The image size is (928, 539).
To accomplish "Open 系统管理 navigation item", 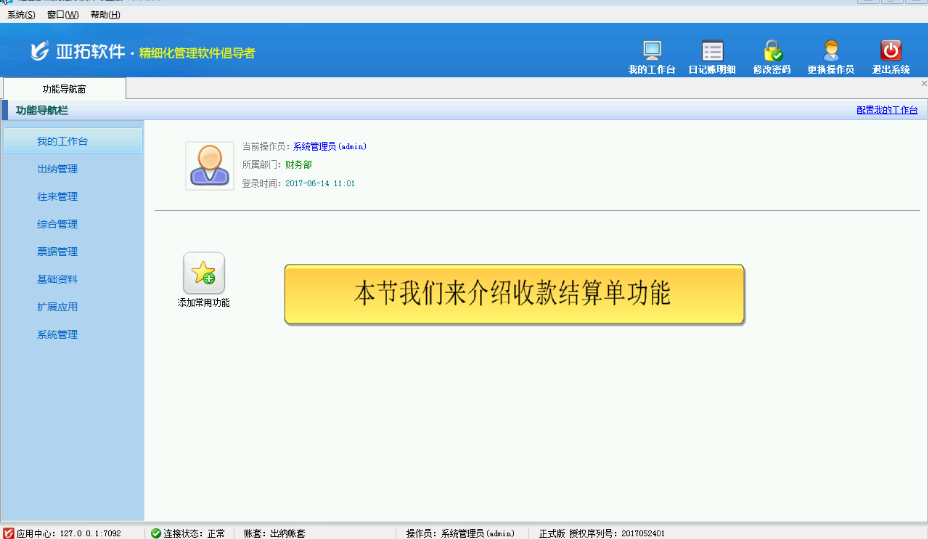I will (x=57, y=335).
